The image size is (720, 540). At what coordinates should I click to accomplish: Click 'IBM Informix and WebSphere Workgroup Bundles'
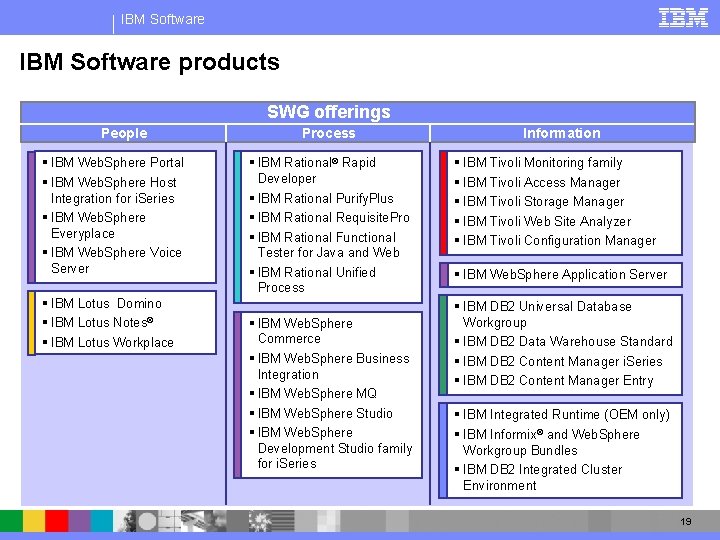[x=551, y=442]
